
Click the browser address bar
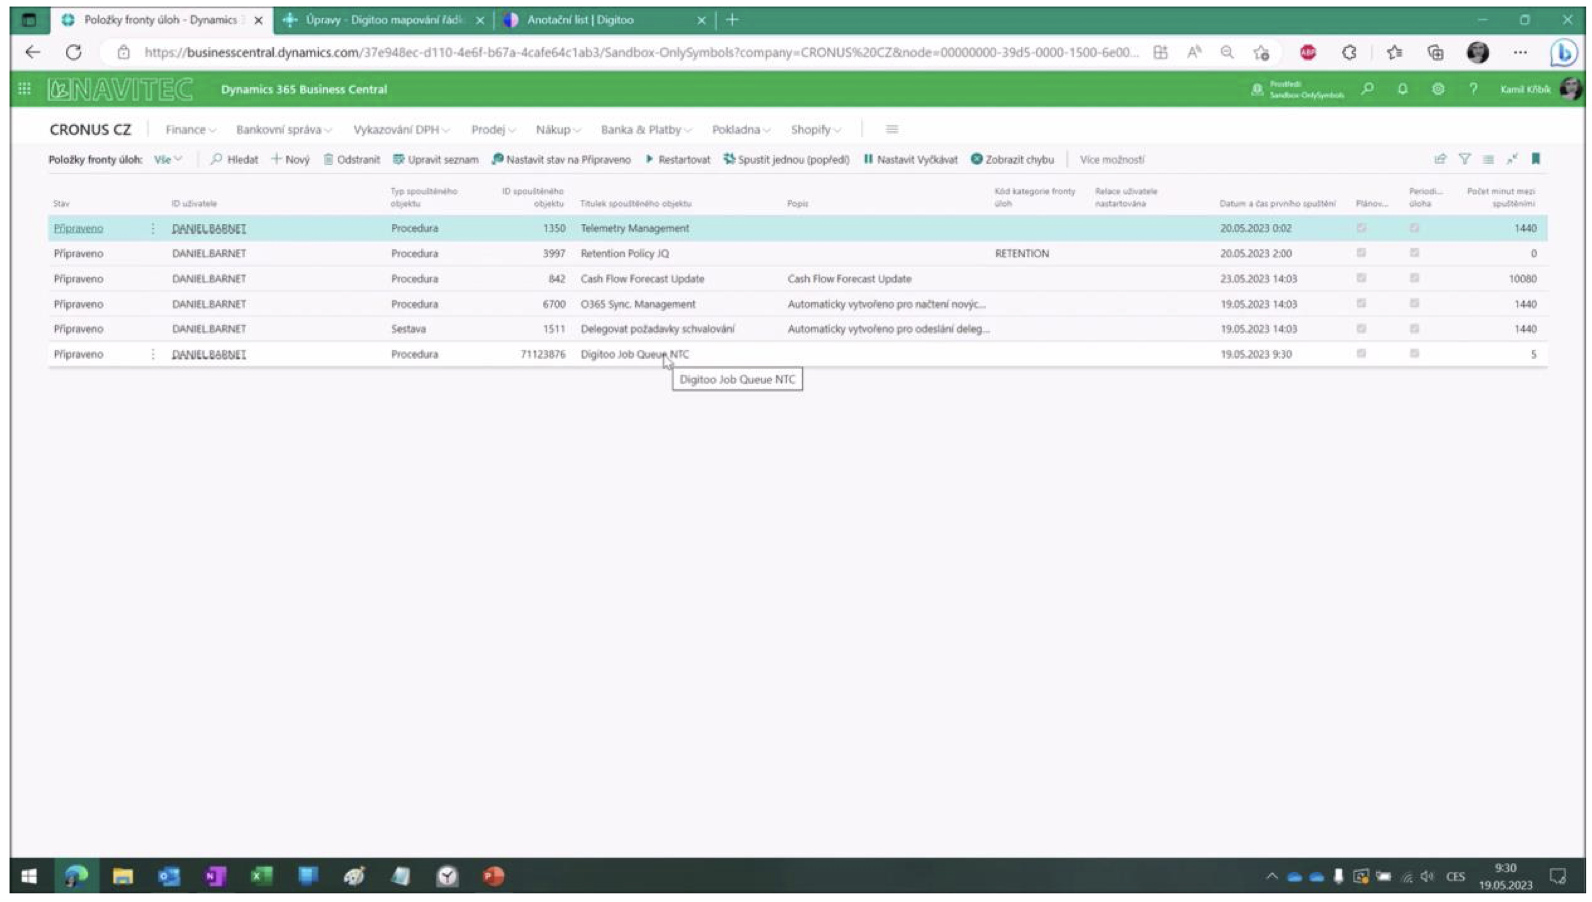click(640, 52)
